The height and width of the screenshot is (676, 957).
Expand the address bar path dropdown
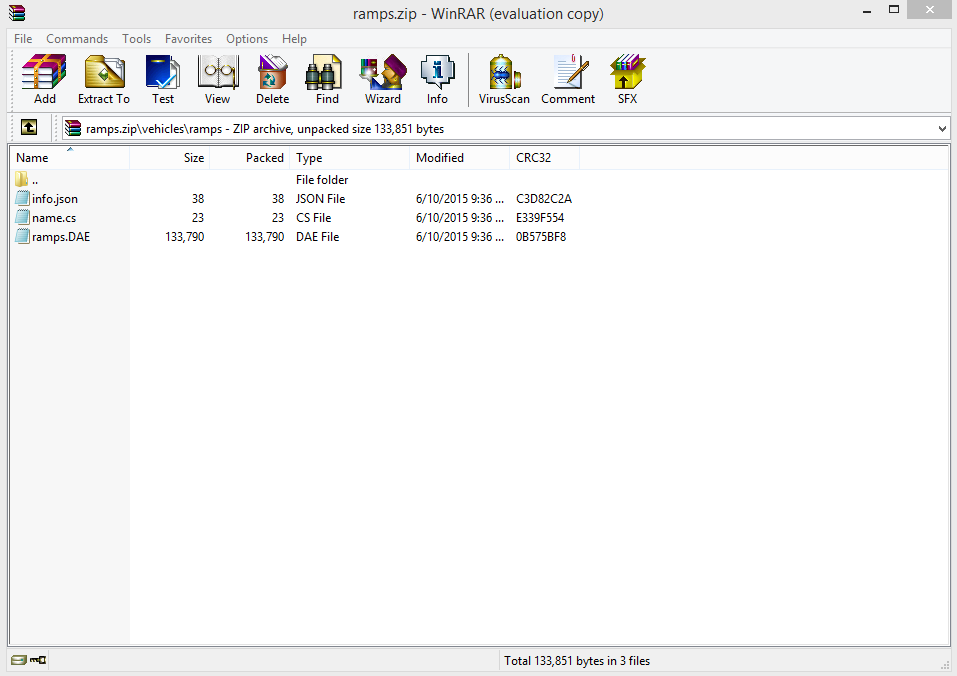click(942, 129)
